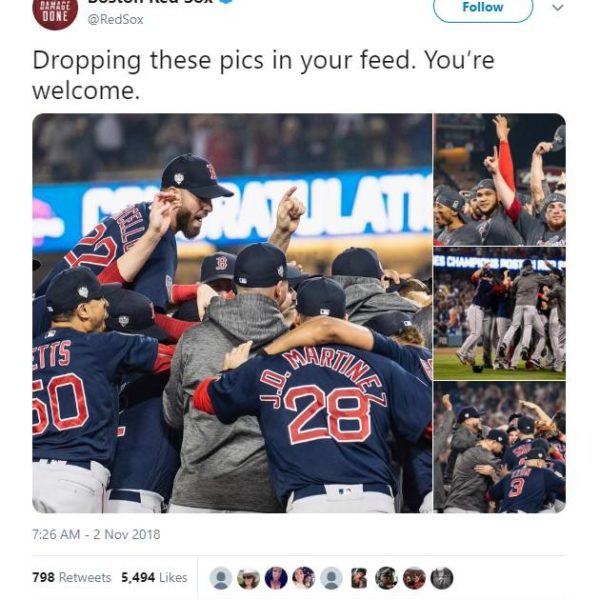Click the Follow button

click(x=483, y=8)
